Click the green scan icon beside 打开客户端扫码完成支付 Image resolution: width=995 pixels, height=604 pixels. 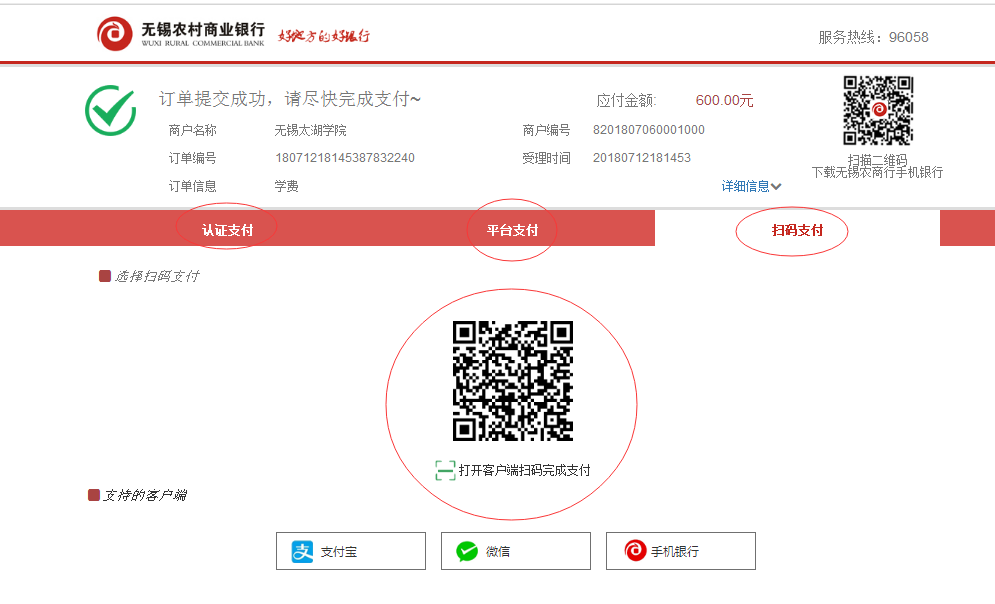[x=445, y=470]
